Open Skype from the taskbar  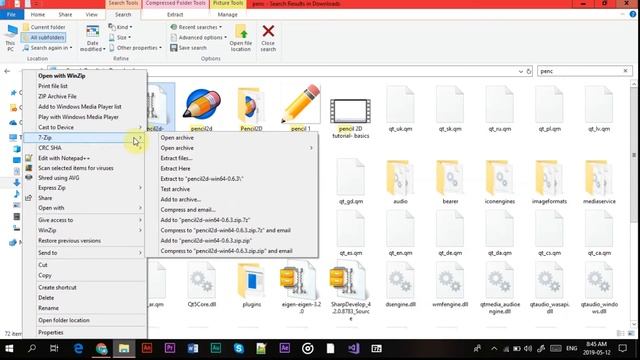coord(239,349)
